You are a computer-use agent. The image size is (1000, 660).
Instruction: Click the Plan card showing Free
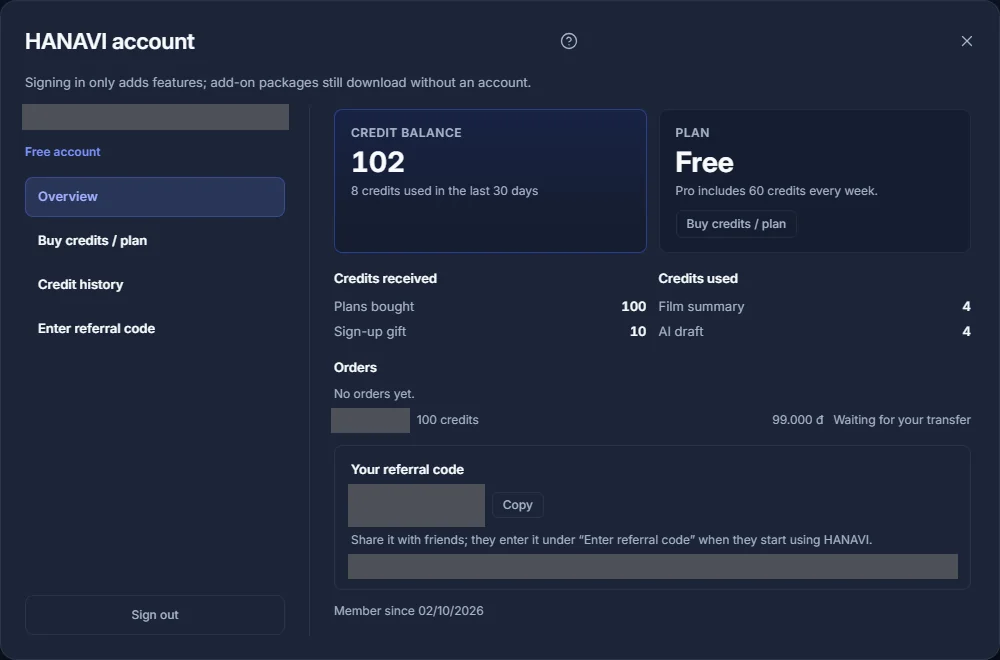pos(814,181)
